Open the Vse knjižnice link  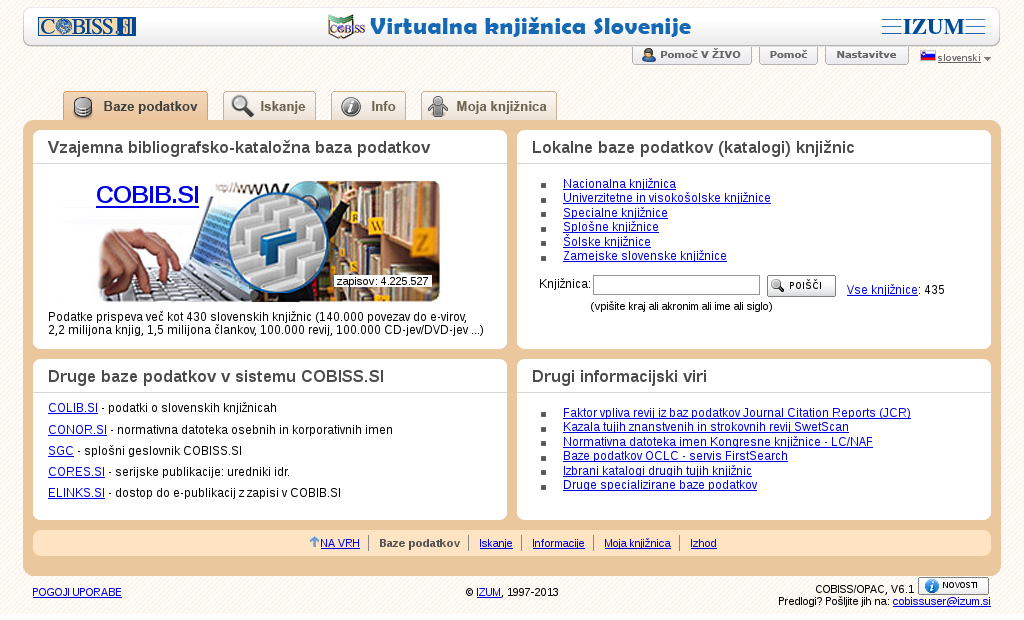pyautogui.click(x=881, y=290)
